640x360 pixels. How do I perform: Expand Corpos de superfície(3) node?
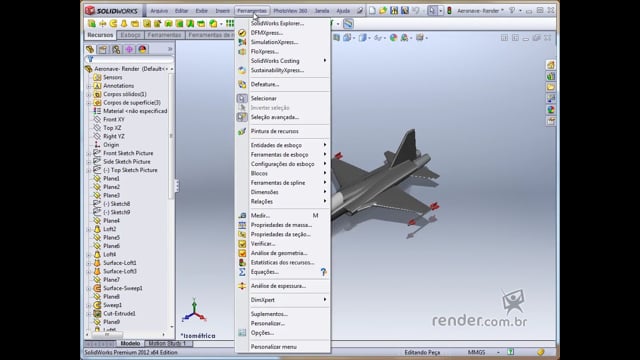click(89, 103)
